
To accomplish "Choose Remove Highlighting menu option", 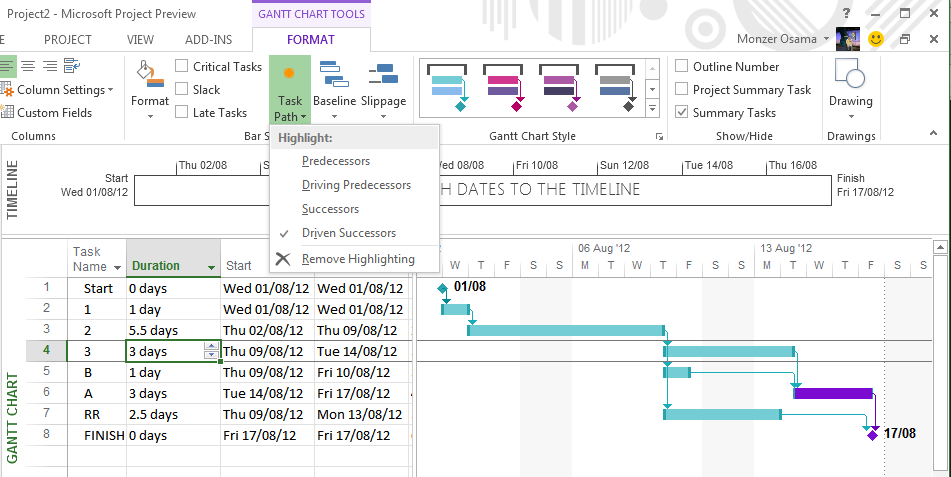I will pyautogui.click(x=358, y=259).
